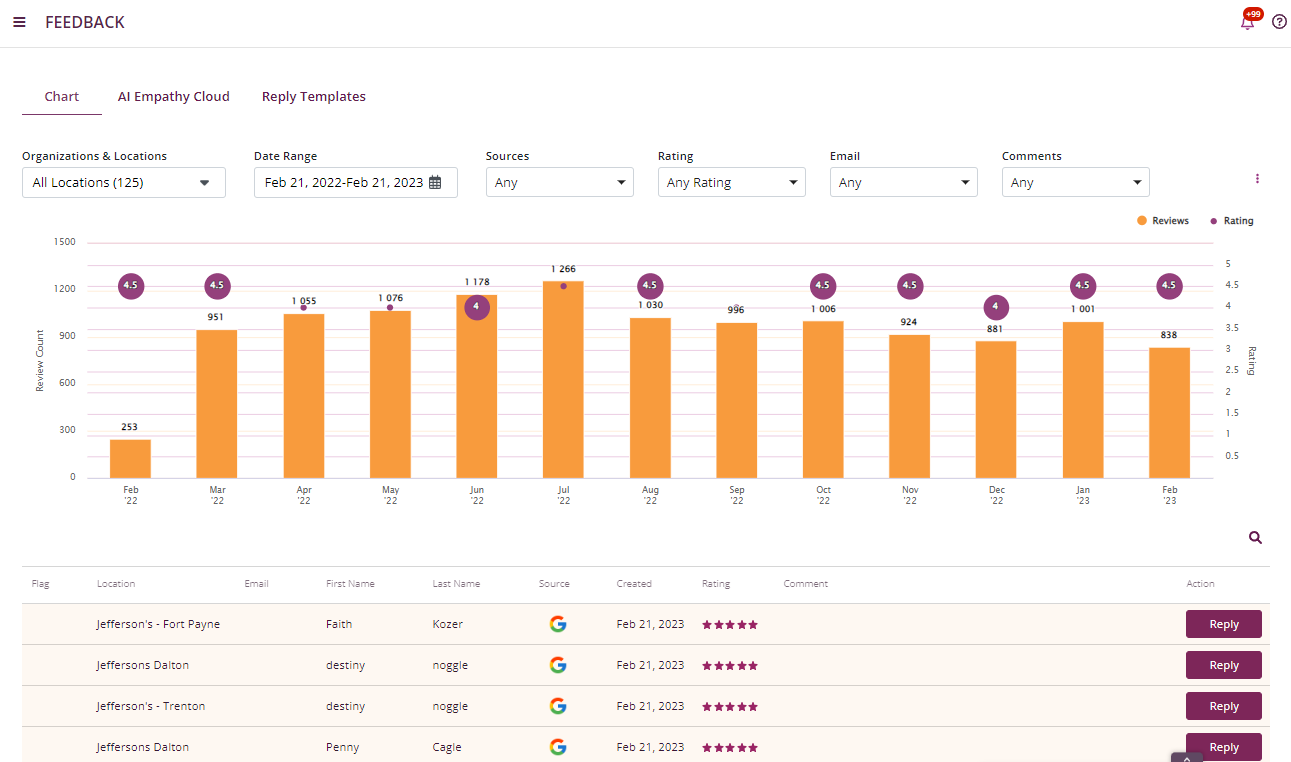Click the help question mark icon

tap(1279, 22)
